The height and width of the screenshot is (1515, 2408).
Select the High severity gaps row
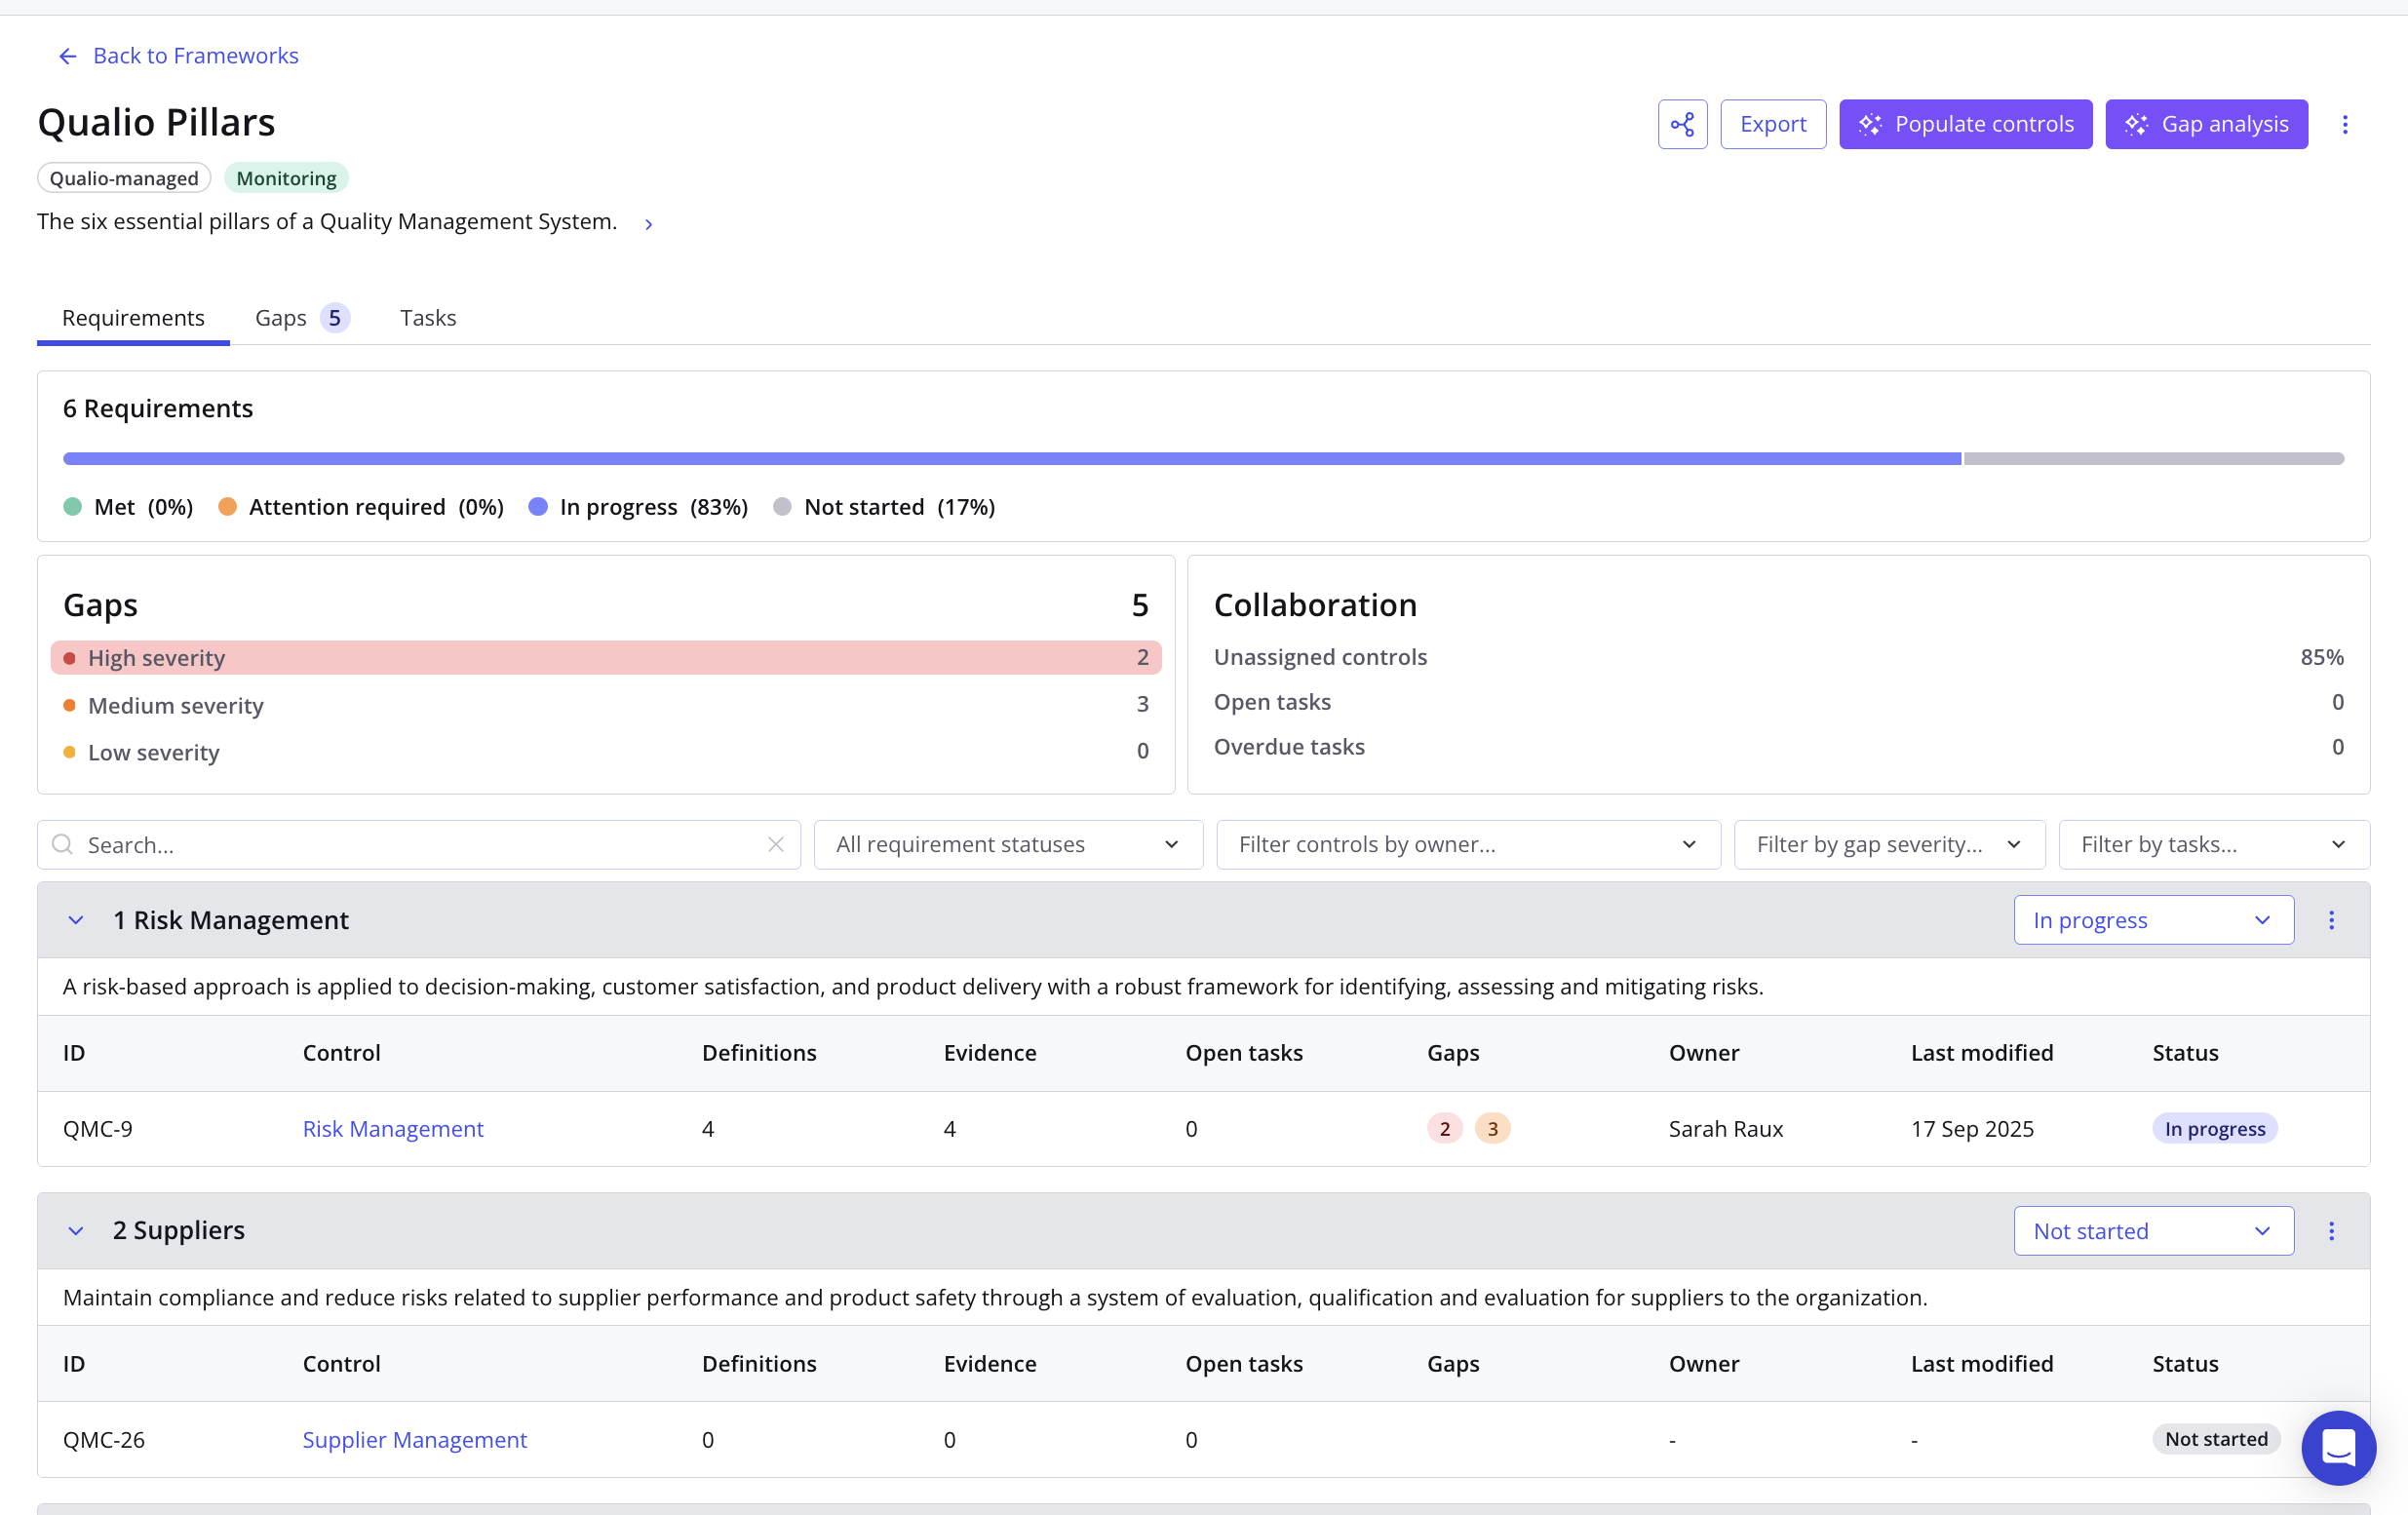(605, 658)
